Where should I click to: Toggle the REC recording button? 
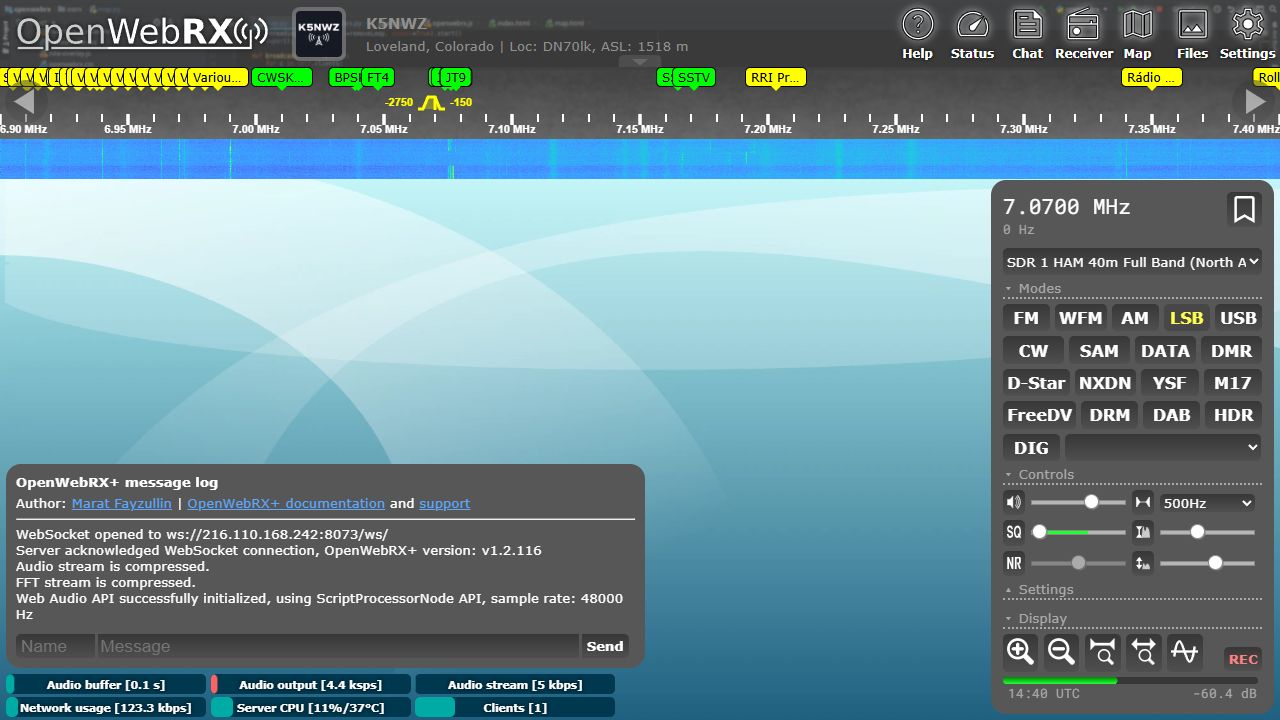pyautogui.click(x=1243, y=659)
